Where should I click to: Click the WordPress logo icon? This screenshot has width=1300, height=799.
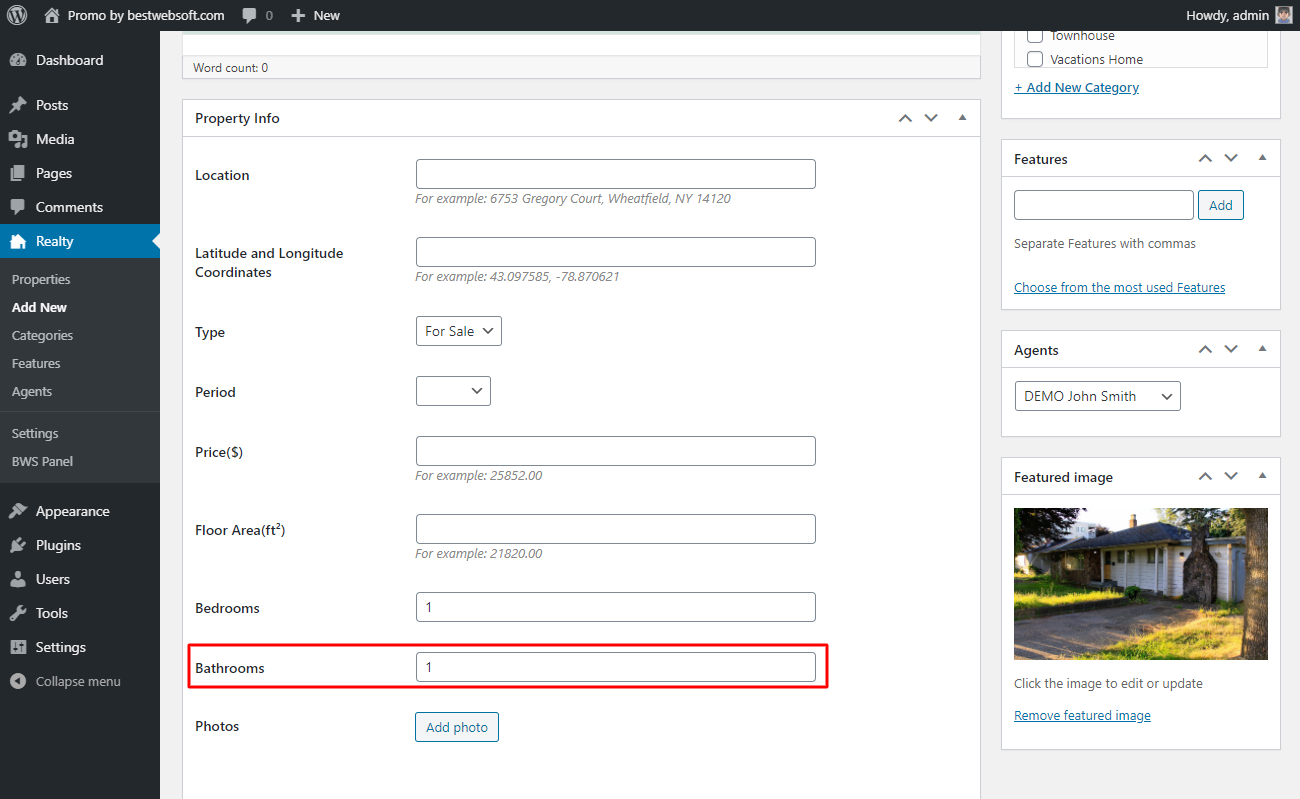pos(17,15)
